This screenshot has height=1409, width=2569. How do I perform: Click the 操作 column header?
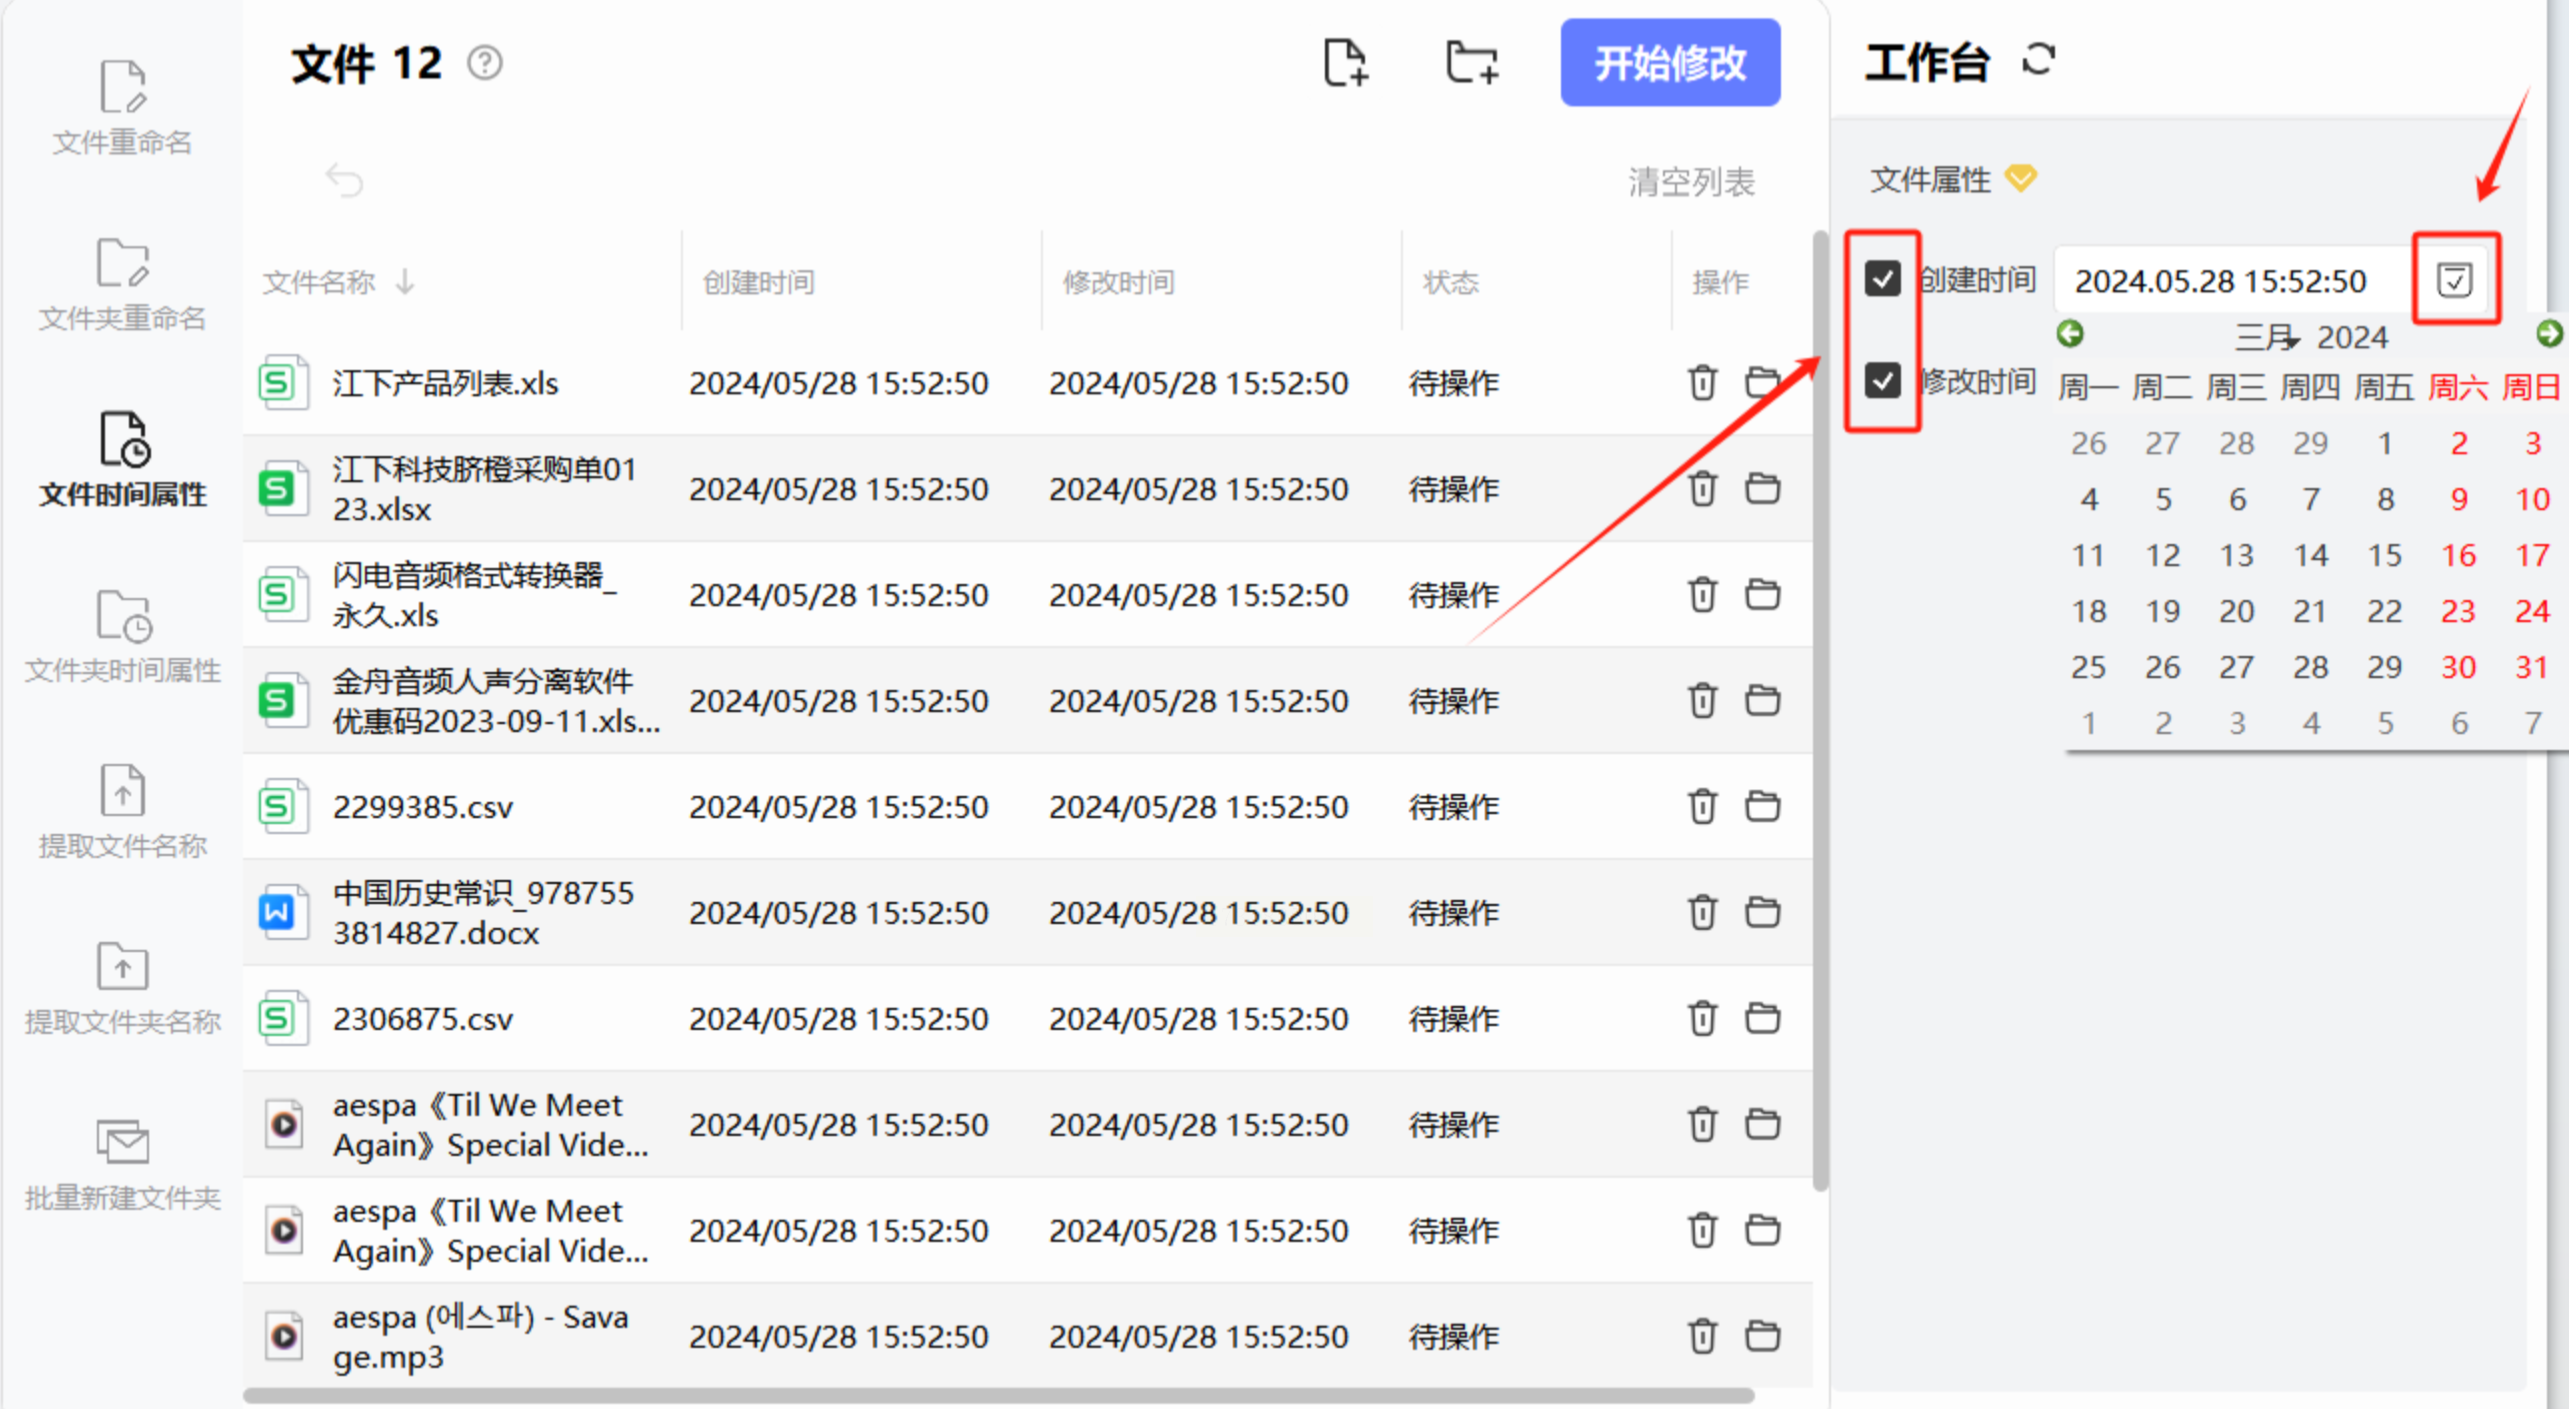(x=1720, y=282)
